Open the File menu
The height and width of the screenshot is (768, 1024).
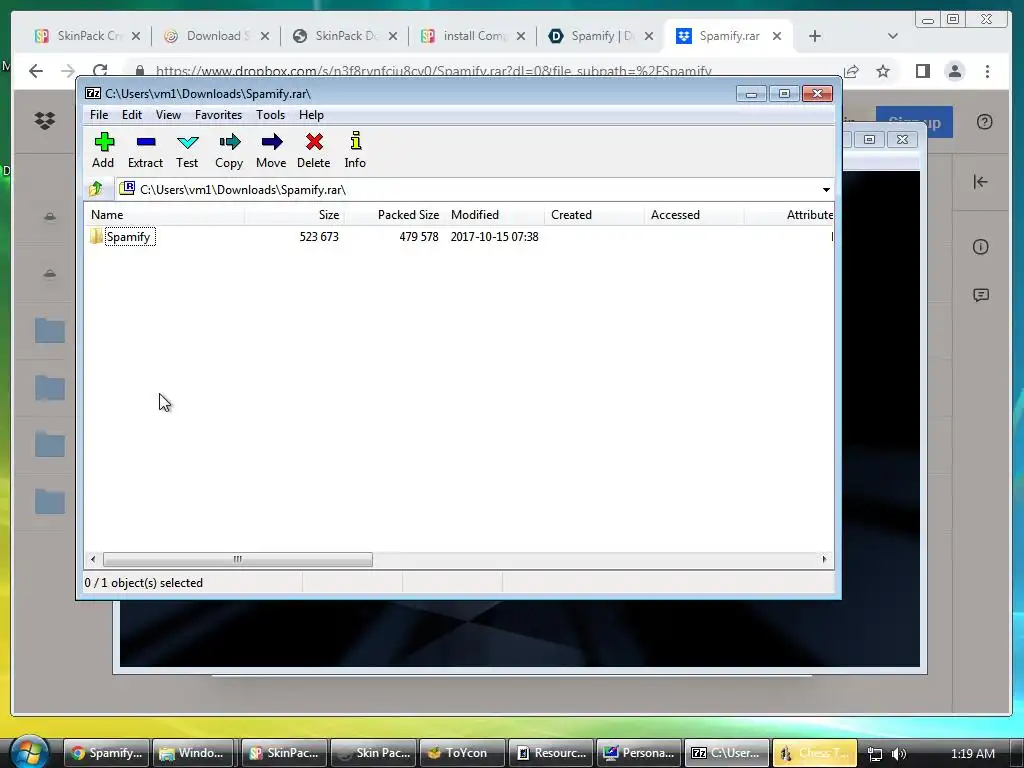click(x=99, y=115)
